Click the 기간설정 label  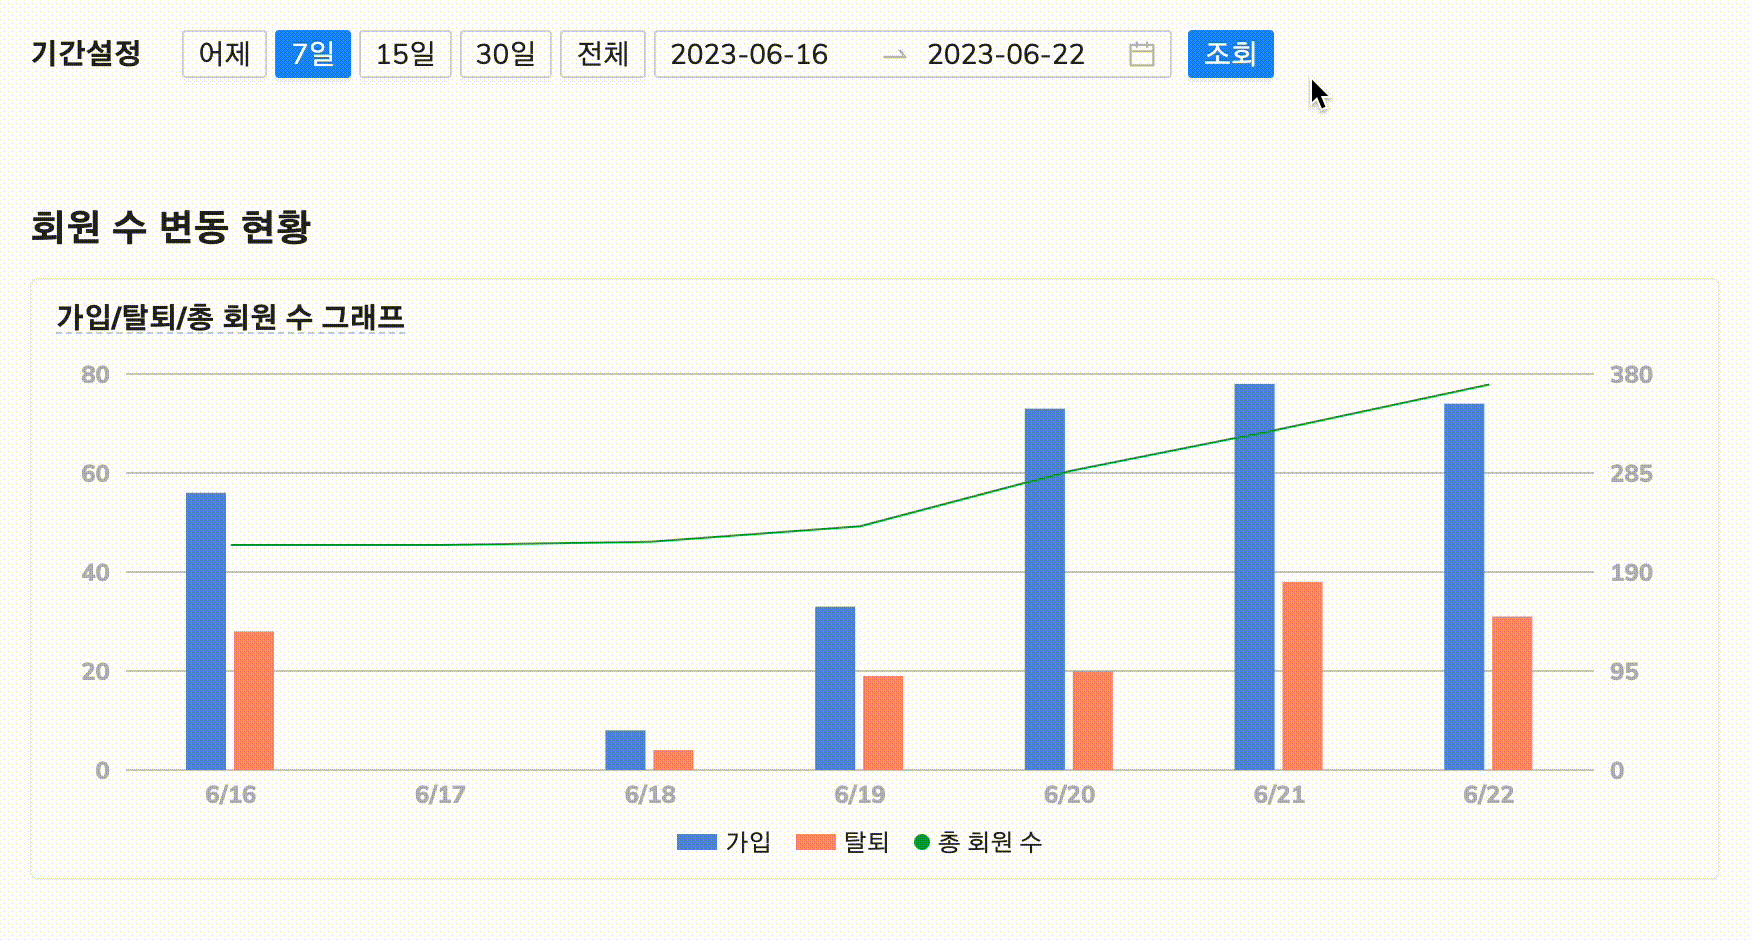pyautogui.click(x=86, y=53)
